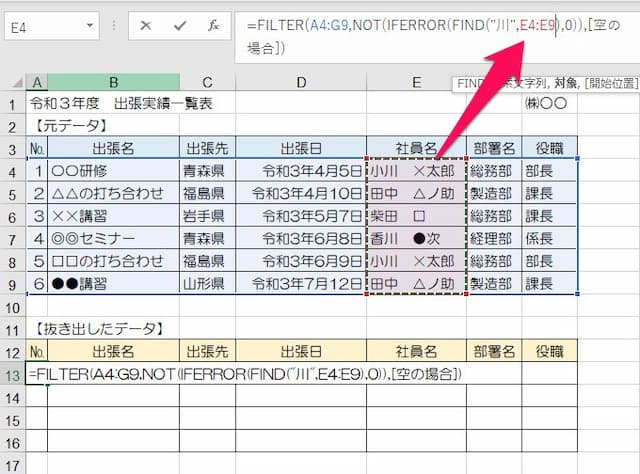Select column B header
The height and width of the screenshot is (474, 640).
pyautogui.click(x=113, y=82)
